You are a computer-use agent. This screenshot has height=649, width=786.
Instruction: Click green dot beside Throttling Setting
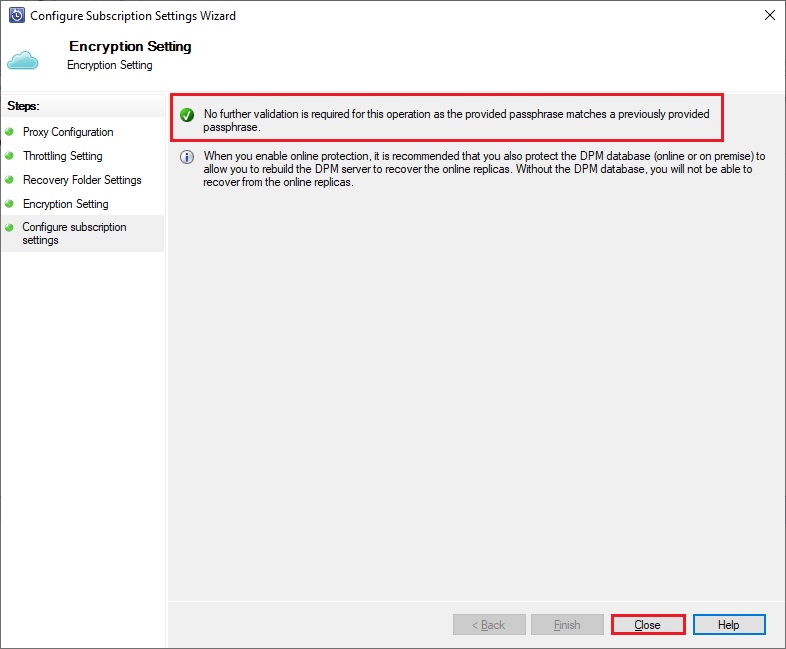pos(9,156)
